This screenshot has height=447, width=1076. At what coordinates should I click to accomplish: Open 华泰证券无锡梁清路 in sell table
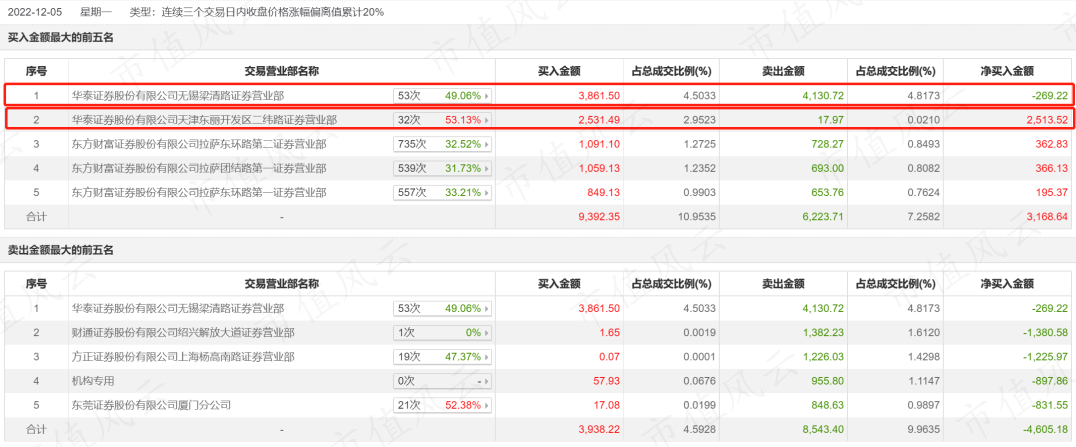[178, 309]
